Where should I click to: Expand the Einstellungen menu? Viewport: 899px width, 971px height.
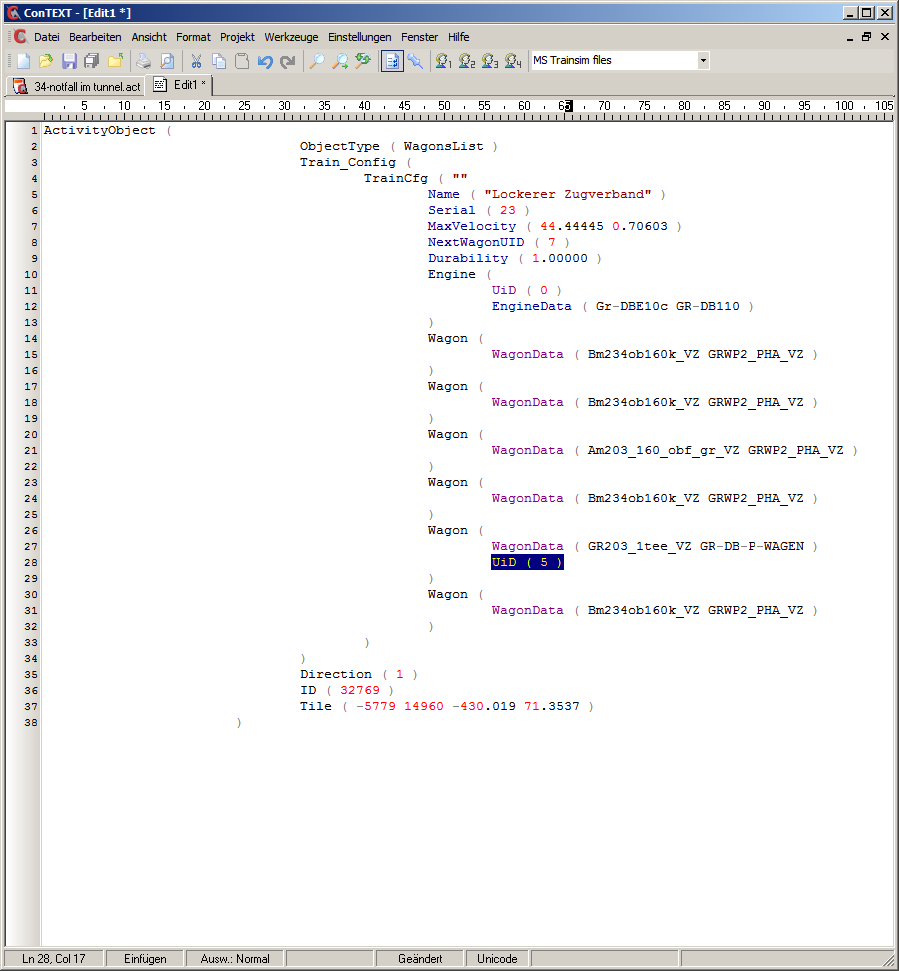point(360,37)
